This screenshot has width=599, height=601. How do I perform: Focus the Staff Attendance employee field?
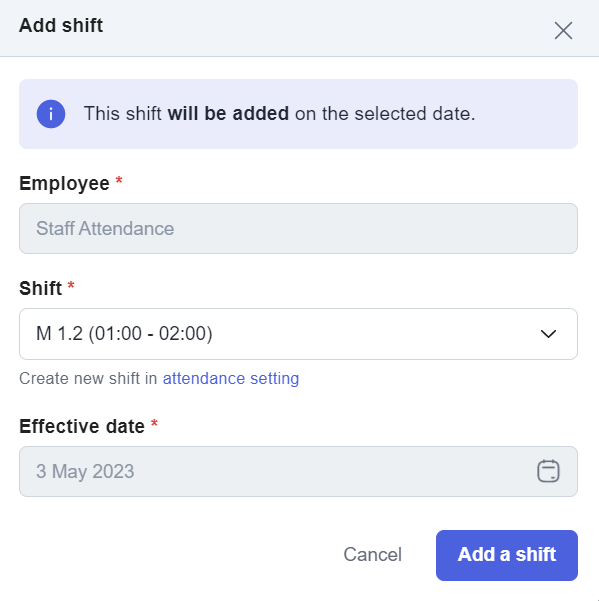click(298, 228)
